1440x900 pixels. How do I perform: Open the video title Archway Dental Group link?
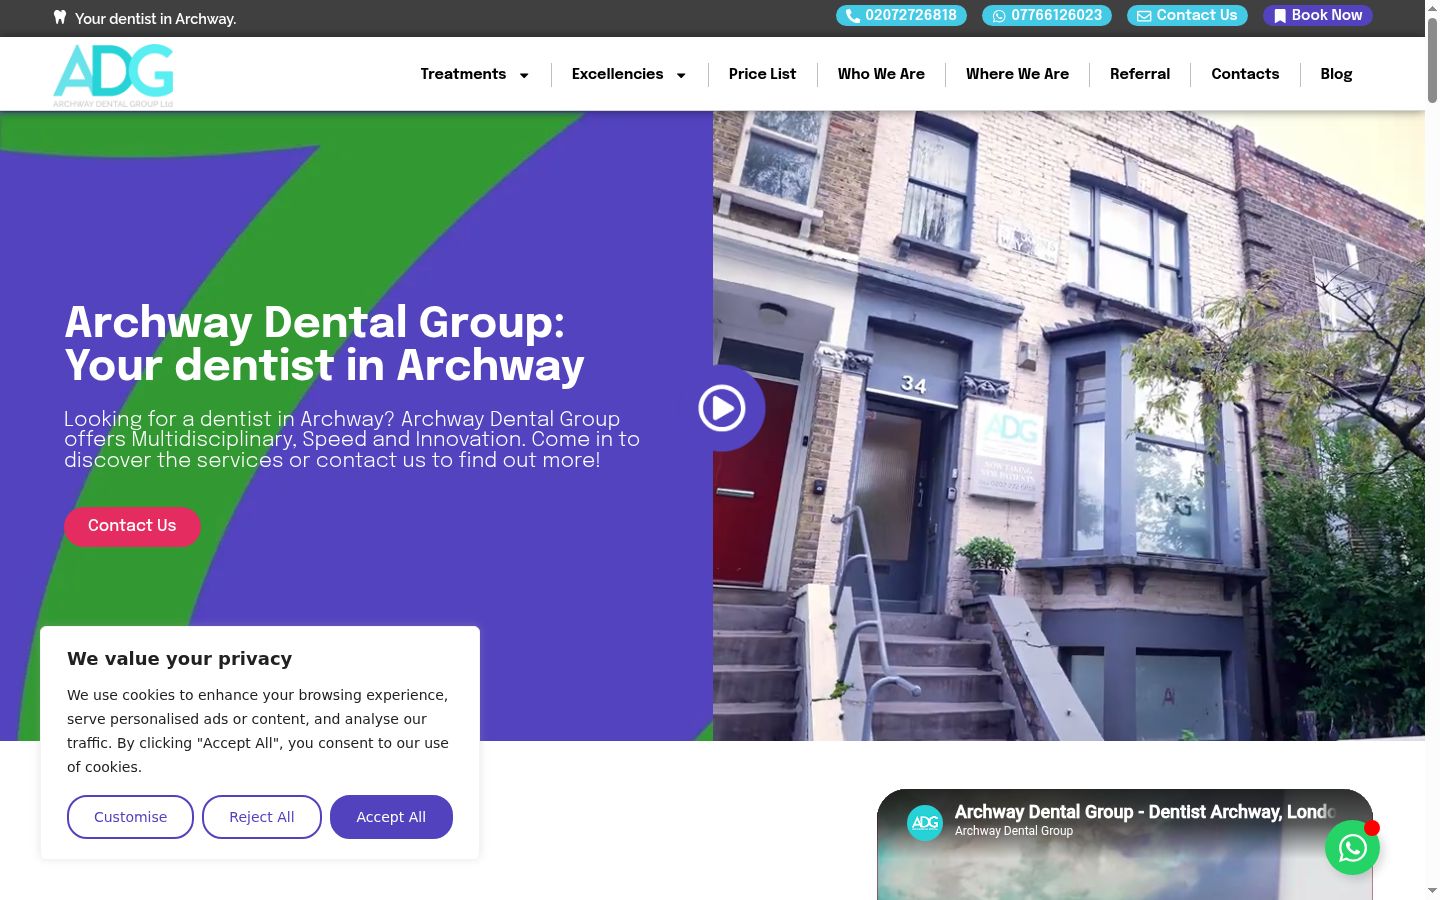pos(1145,812)
